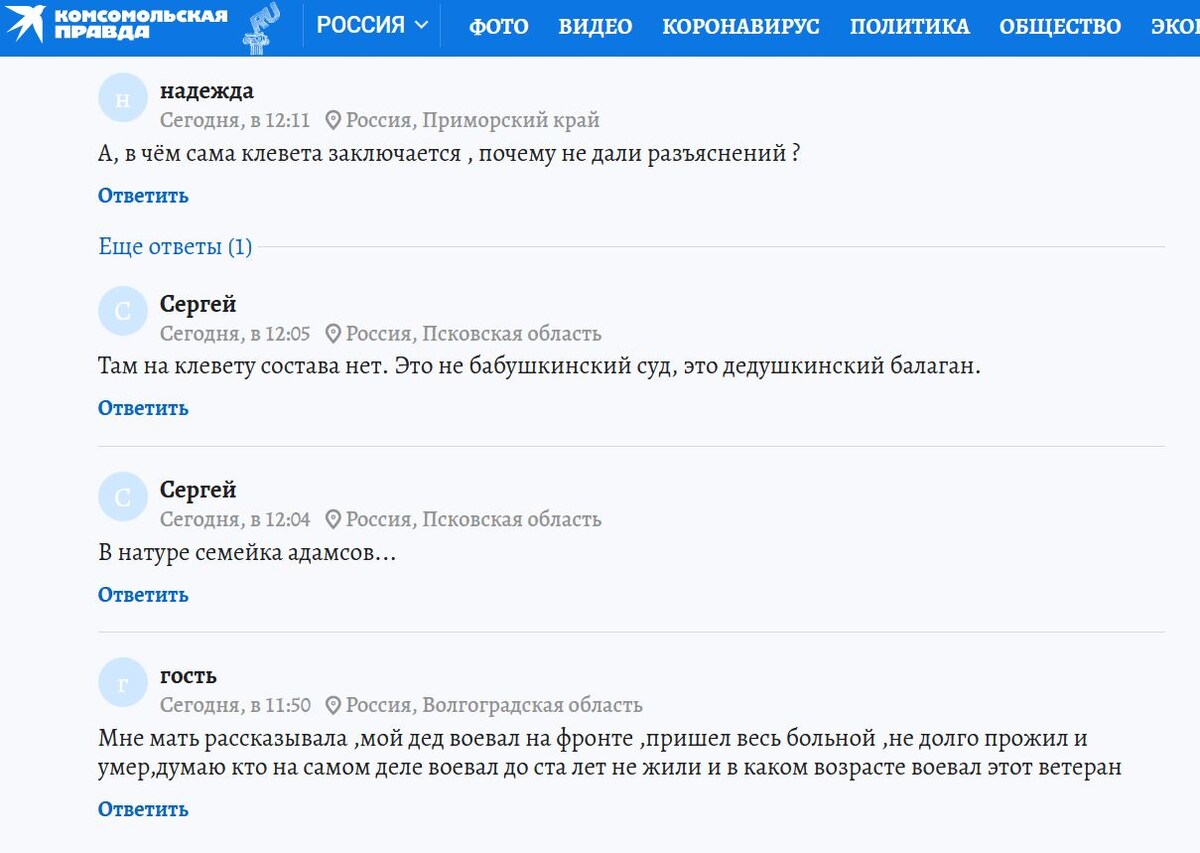Click the username гость
The width and height of the screenshot is (1200, 853).
[188, 676]
